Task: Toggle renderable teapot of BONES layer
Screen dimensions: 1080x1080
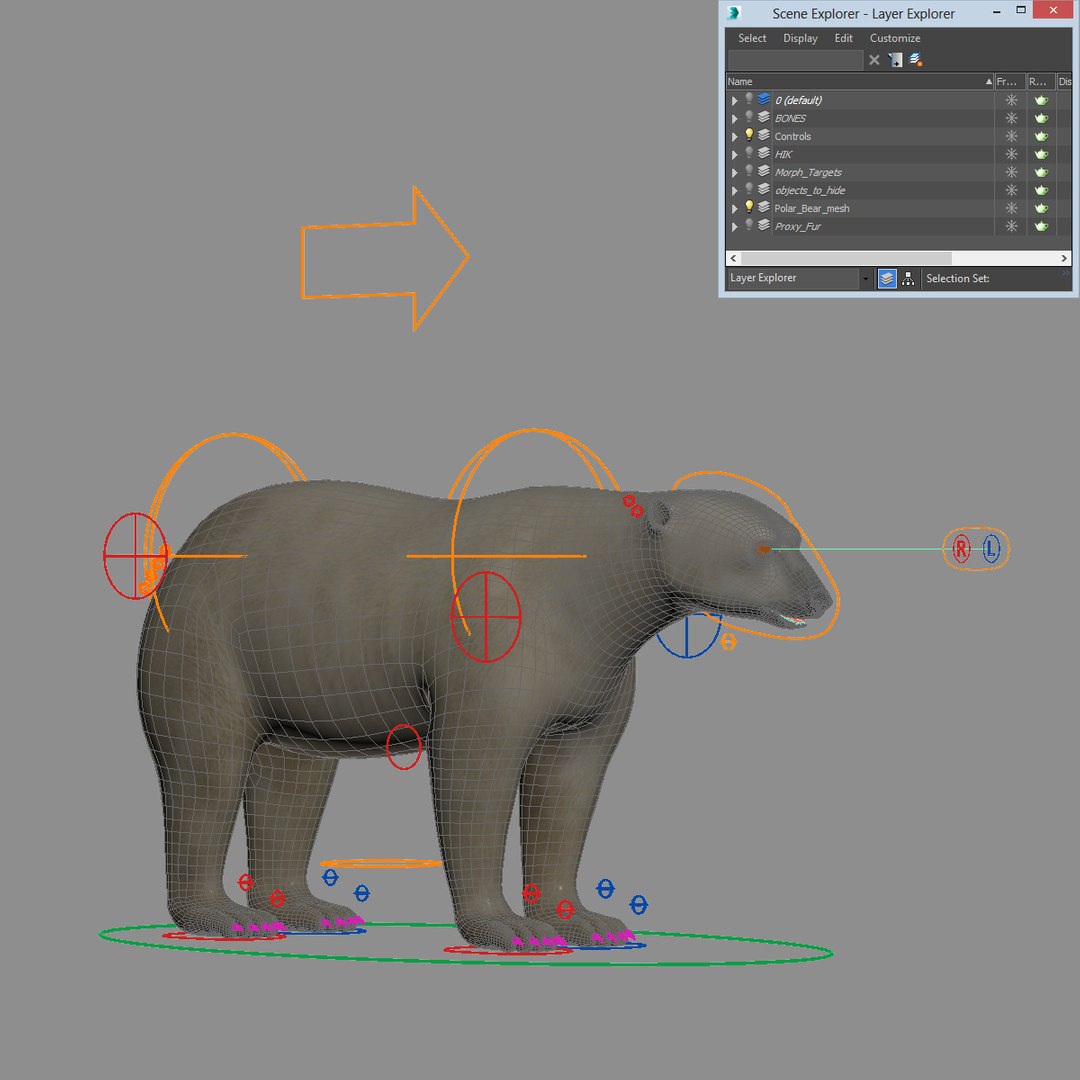Action: 1041,118
